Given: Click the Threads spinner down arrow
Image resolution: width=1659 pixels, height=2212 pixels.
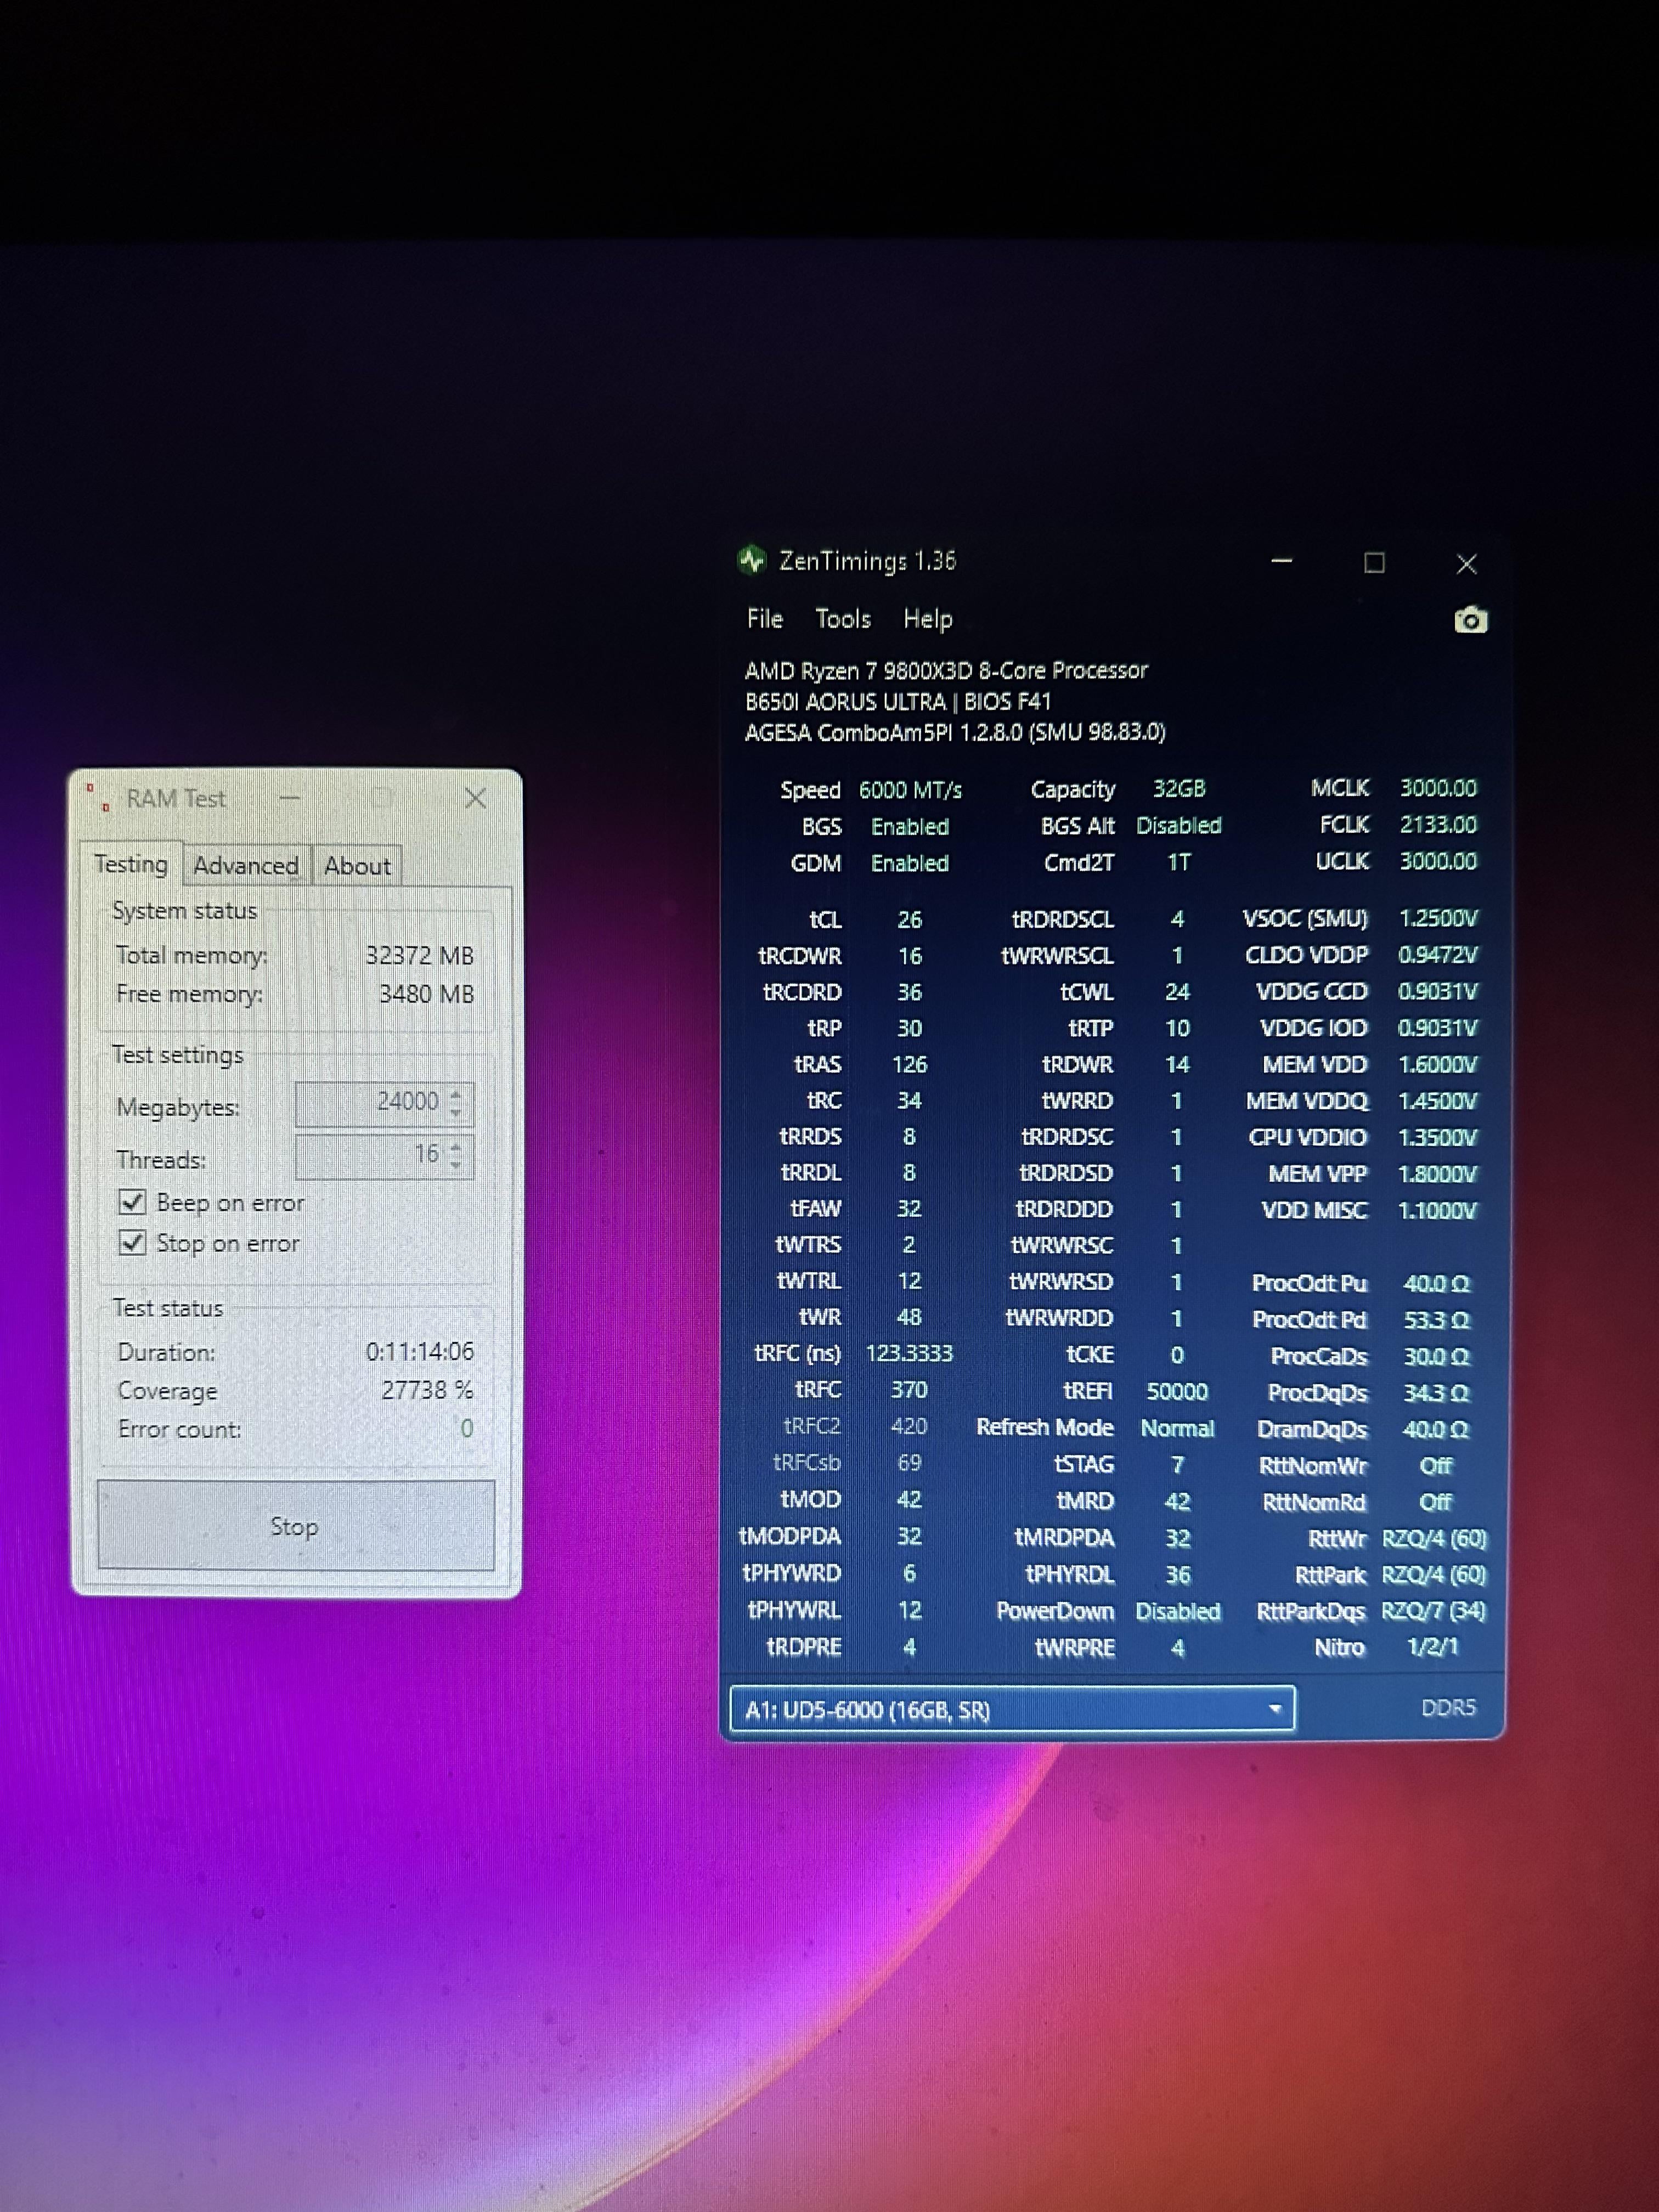Looking at the screenshot, I should [x=456, y=1165].
